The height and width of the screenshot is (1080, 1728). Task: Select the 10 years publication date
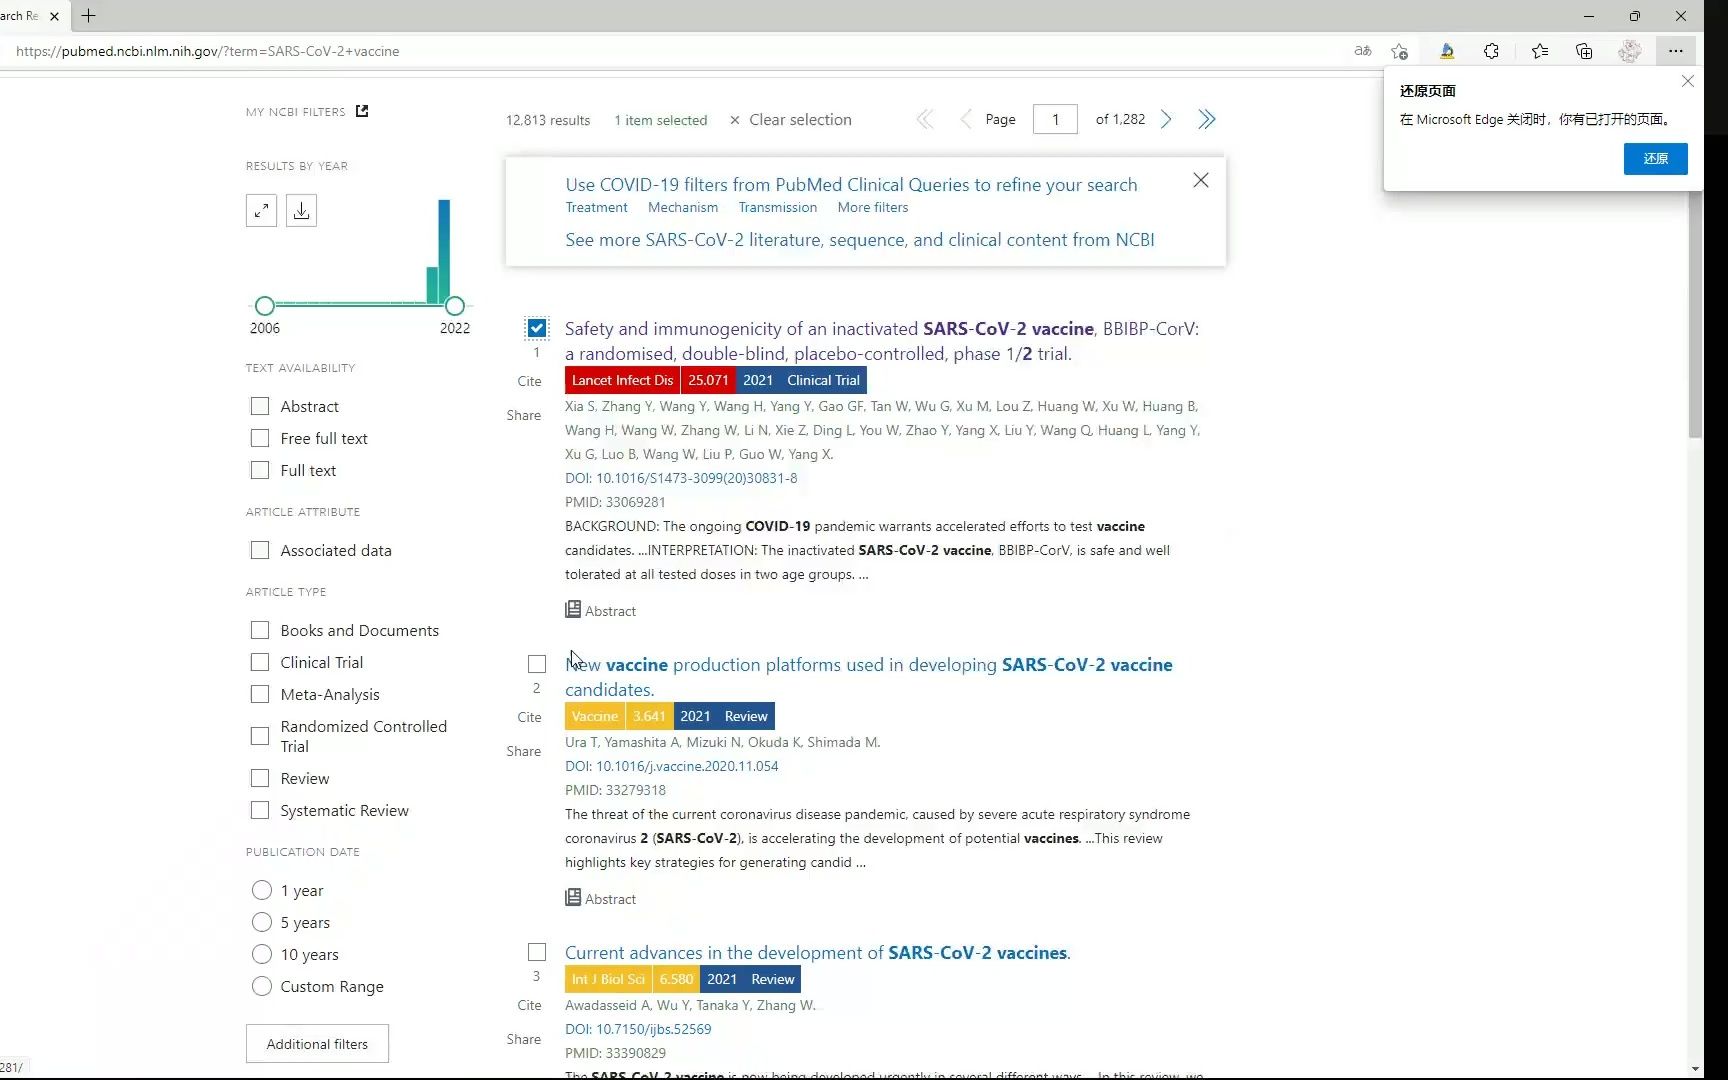coord(262,954)
